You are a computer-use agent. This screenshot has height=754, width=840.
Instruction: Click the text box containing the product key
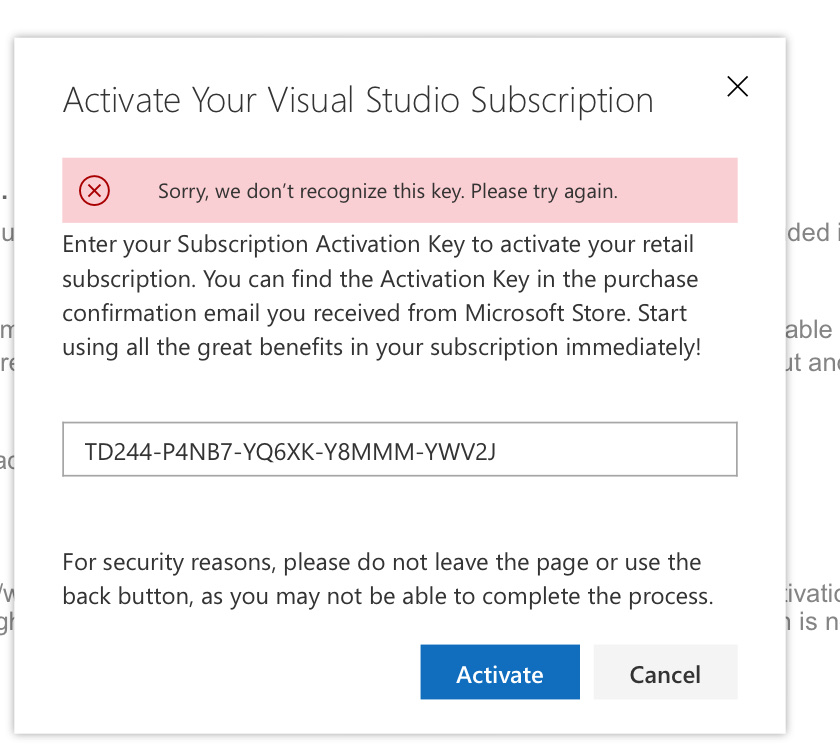pyautogui.click(x=399, y=449)
